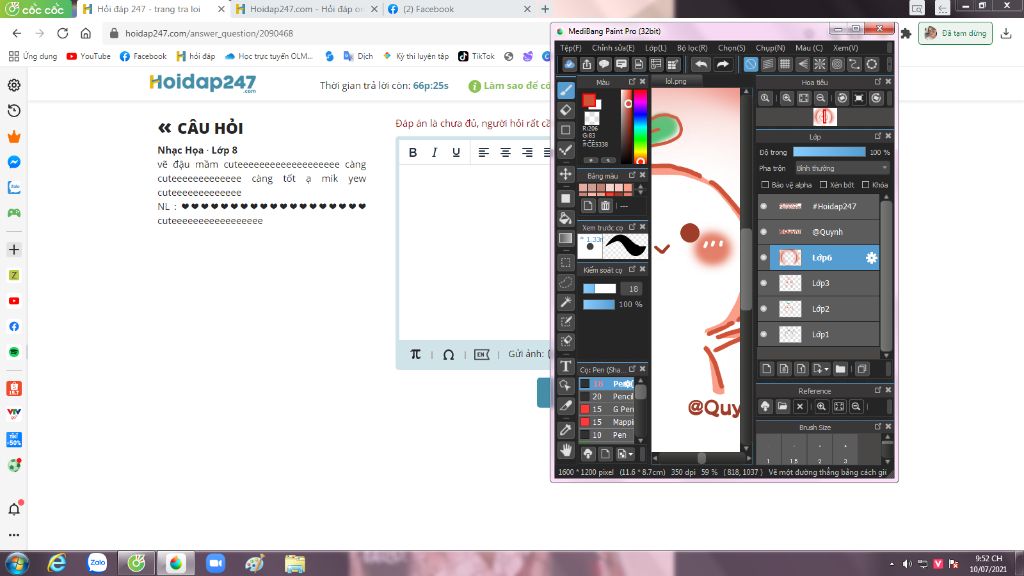This screenshot has height=576, width=1024.
Task: Click the rainbow hue strip in color panel
Action: 639,127
